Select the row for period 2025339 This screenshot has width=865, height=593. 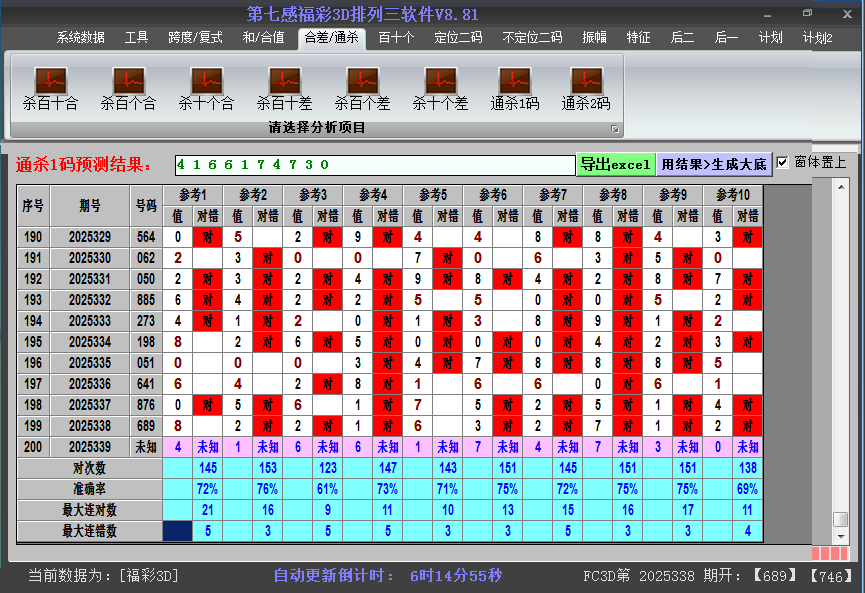[x=90, y=447]
